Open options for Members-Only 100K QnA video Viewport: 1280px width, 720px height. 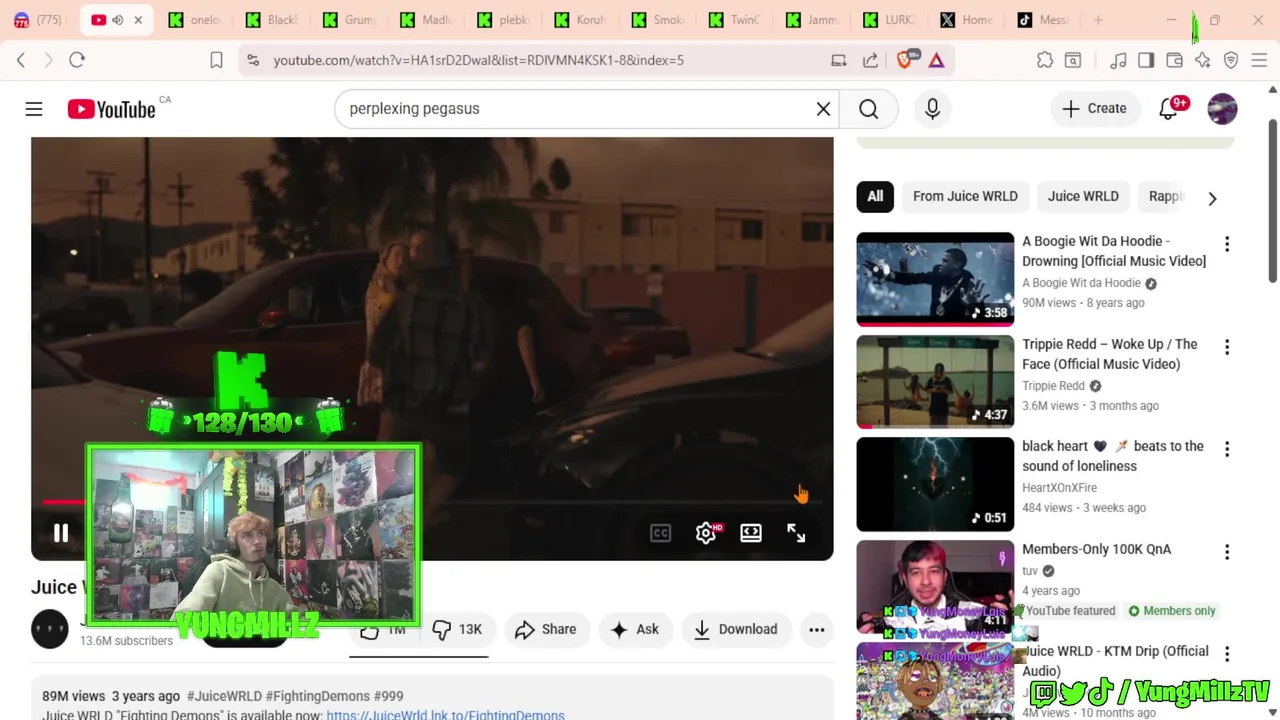(1227, 552)
